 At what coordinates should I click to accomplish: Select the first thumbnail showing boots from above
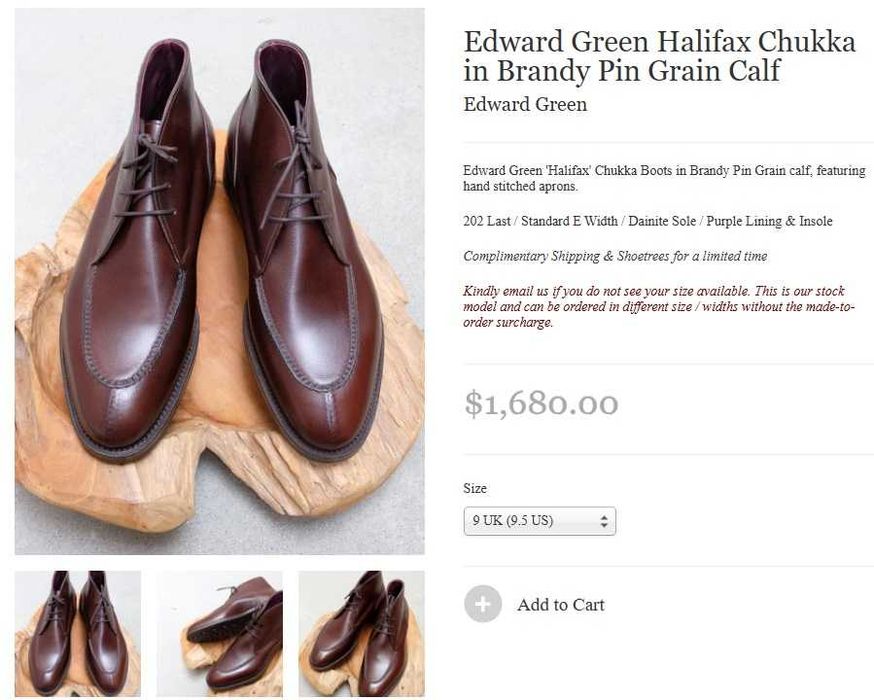pos(77,633)
